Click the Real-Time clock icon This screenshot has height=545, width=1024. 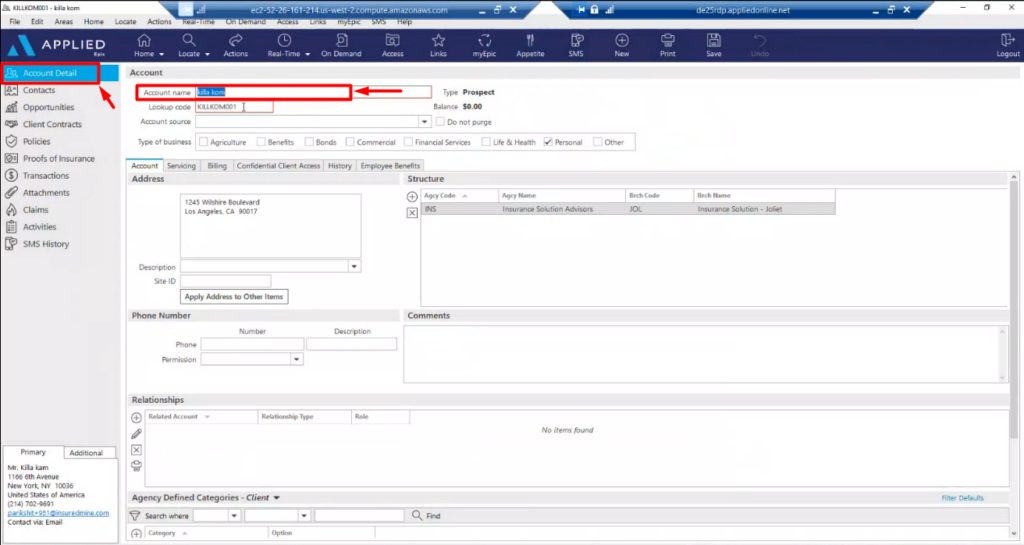(x=284, y=40)
